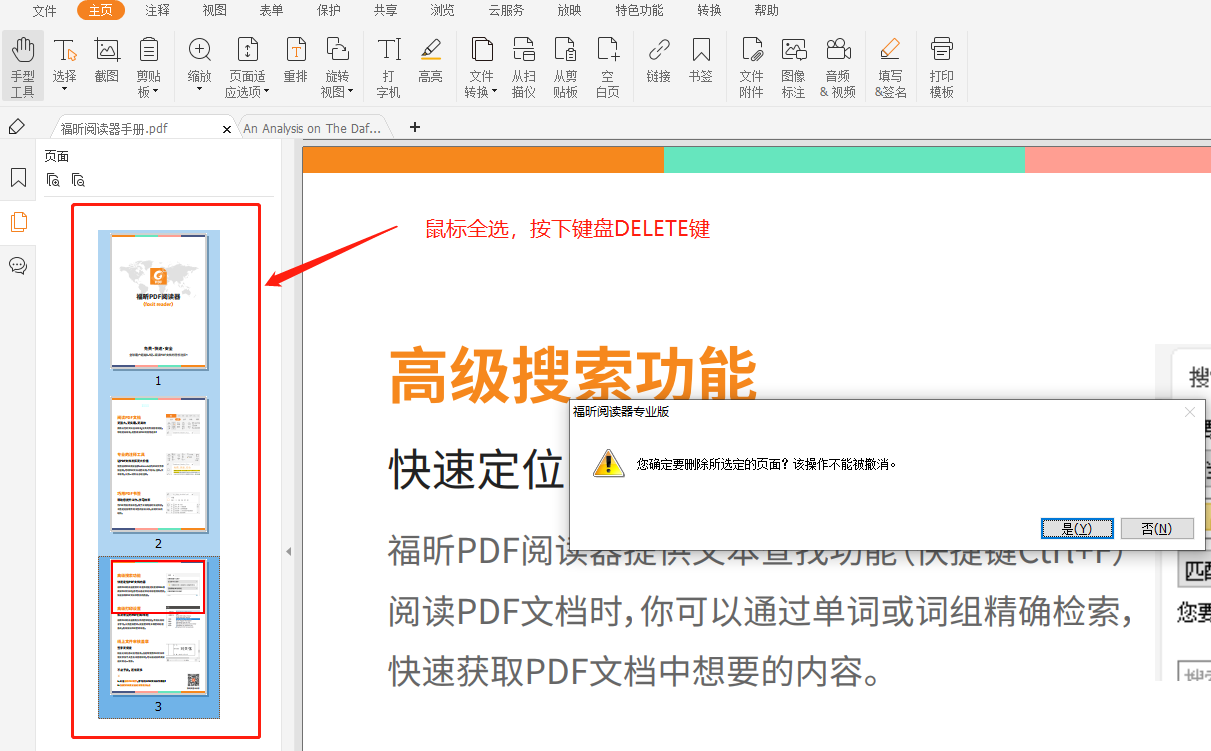Open the Slideshow (放映) ribbon tab

click(x=569, y=11)
